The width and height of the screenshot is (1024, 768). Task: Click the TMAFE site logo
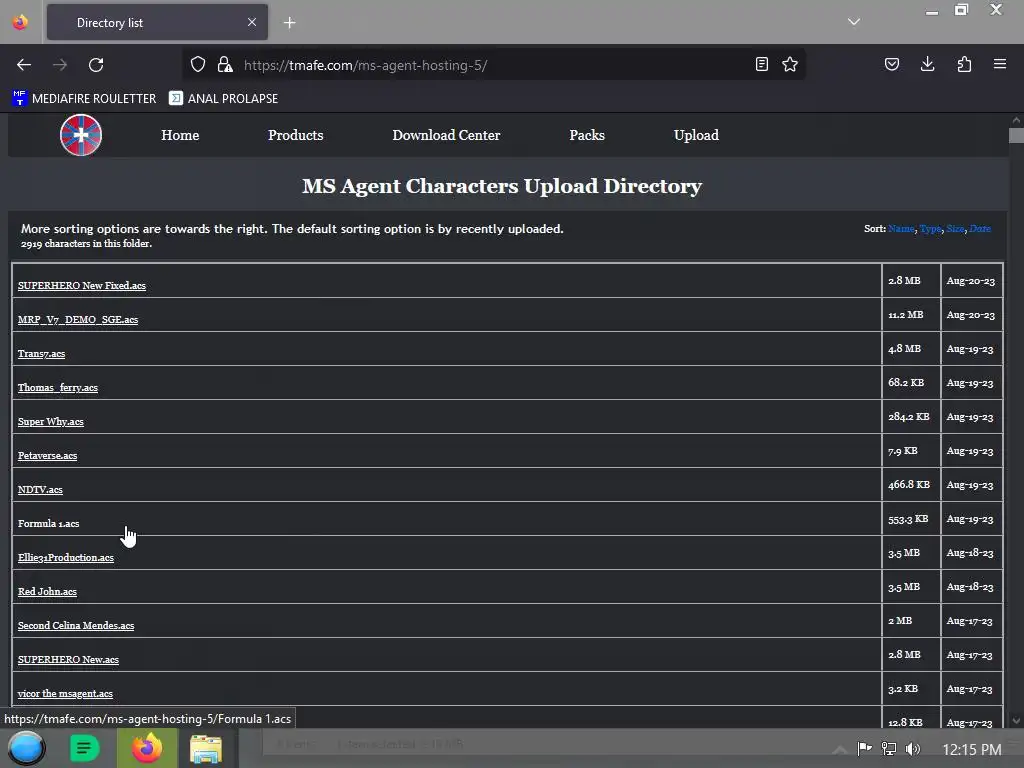[81, 135]
